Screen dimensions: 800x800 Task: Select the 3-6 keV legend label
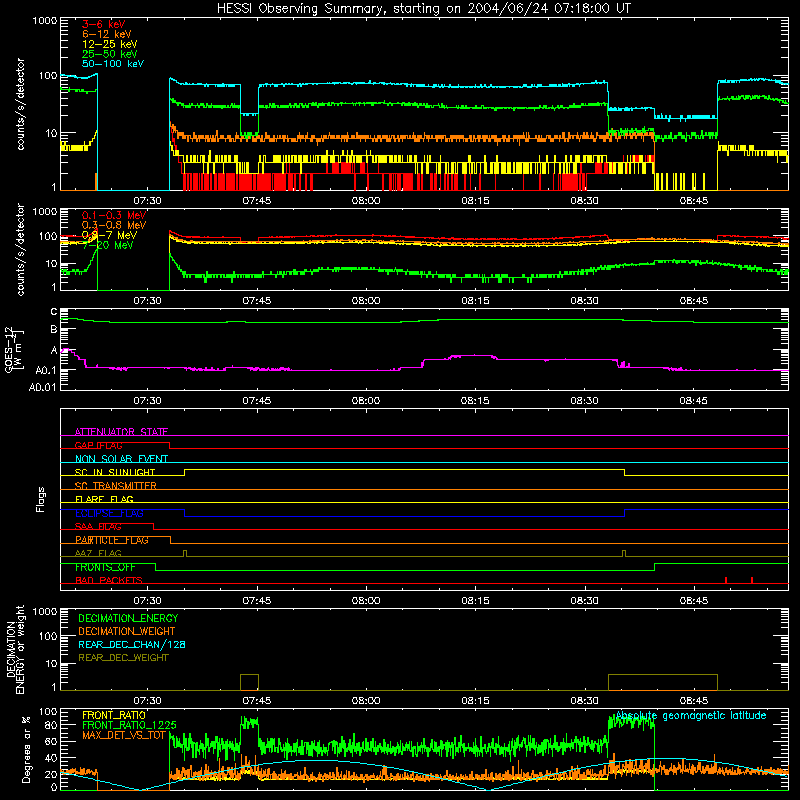tap(104, 24)
